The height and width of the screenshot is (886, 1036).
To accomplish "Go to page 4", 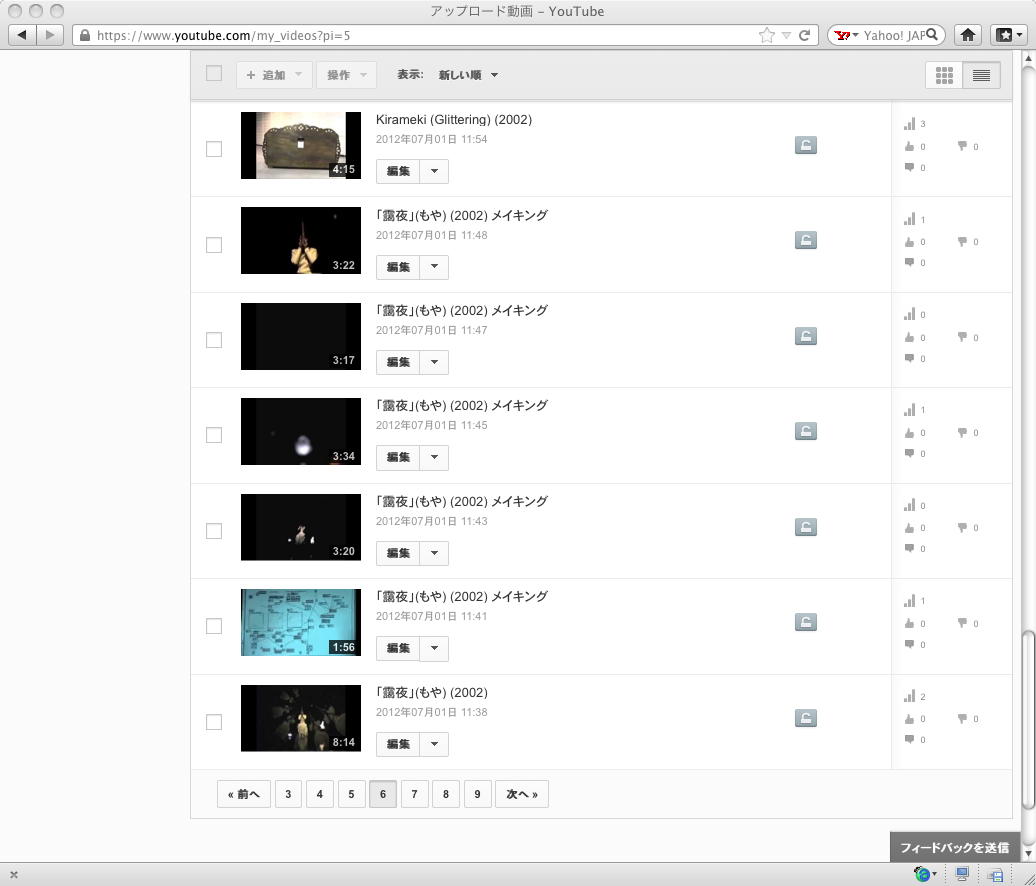I will pyautogui.click(x=320, y=794).
